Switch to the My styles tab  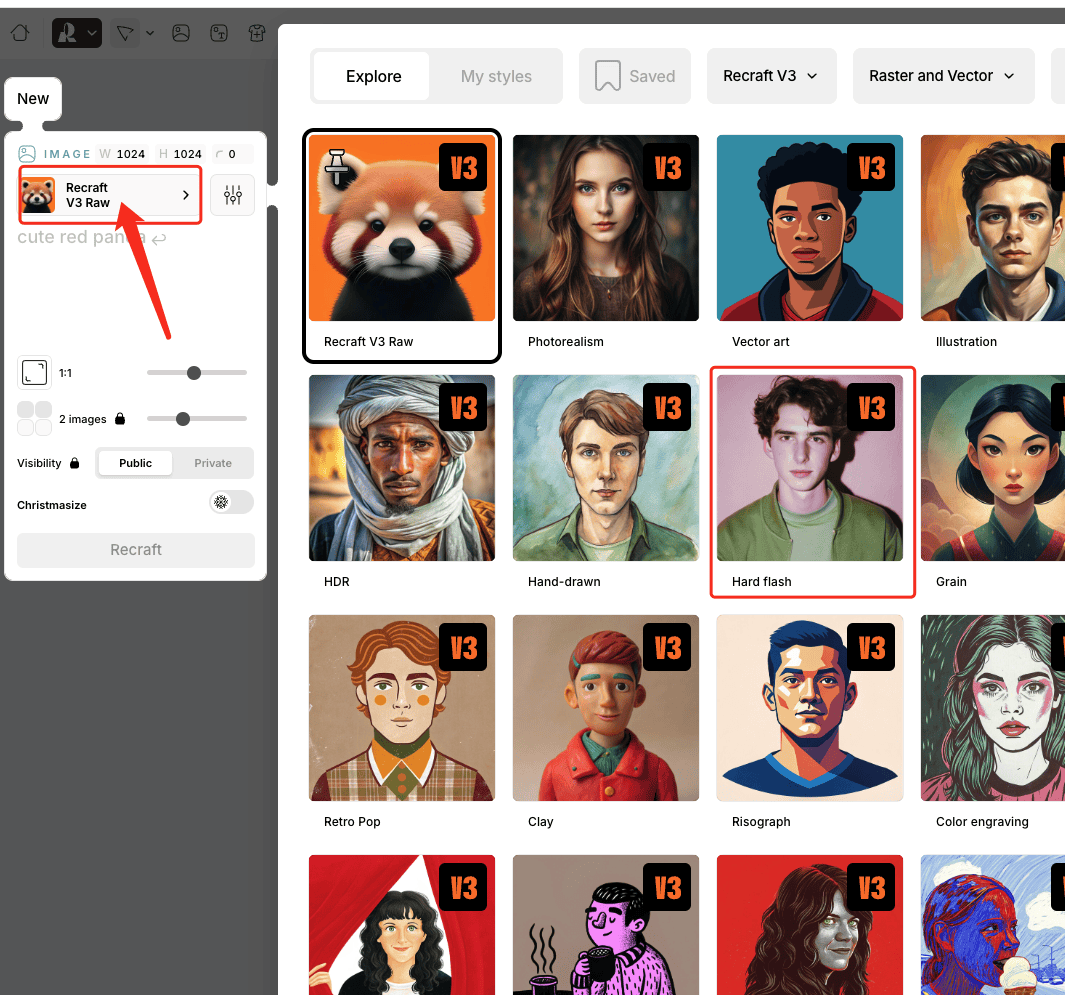(x=496, y=76)
